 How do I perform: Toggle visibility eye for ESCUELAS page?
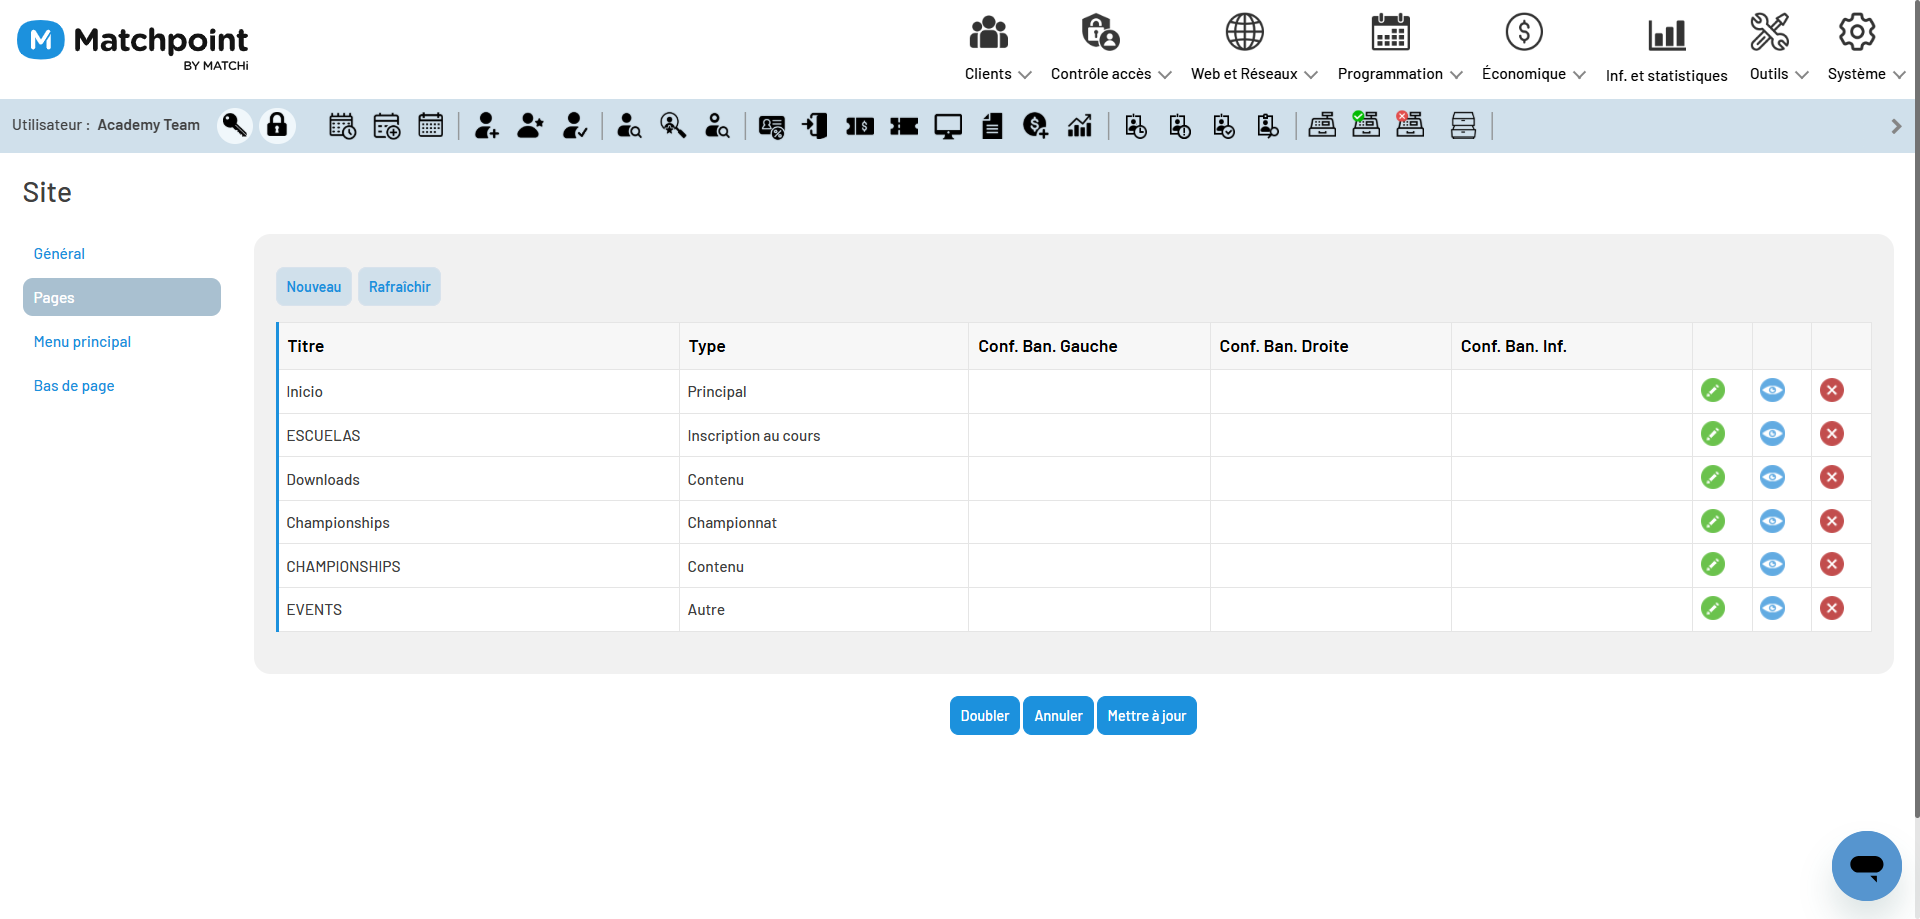[1772, 434]
